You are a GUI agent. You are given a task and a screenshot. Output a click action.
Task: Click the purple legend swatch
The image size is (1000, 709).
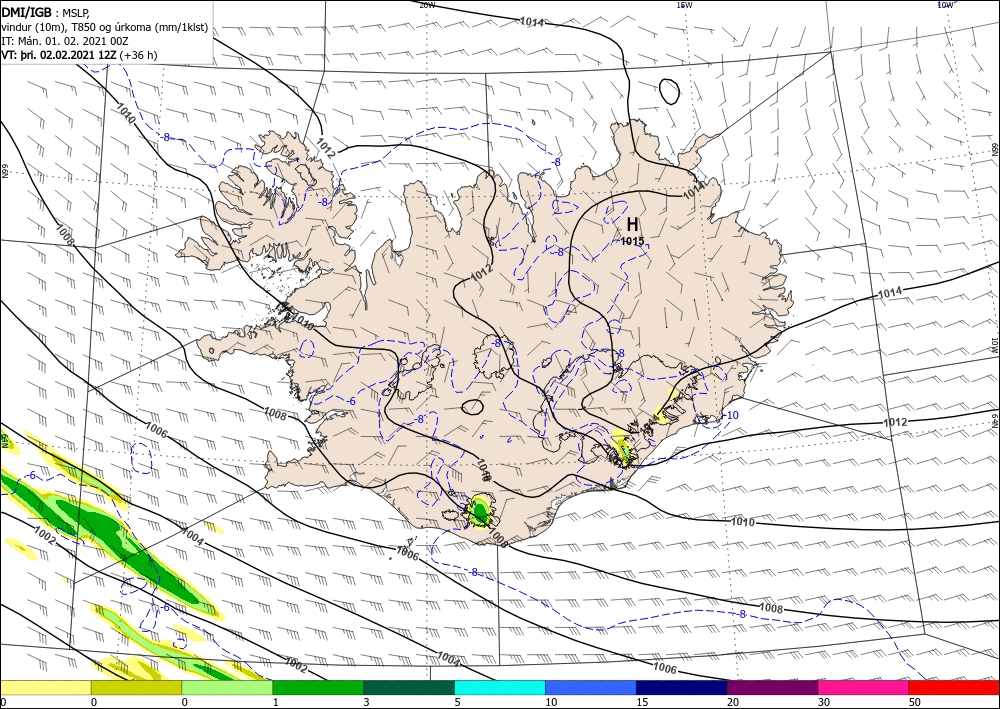(x=772, y=687)
